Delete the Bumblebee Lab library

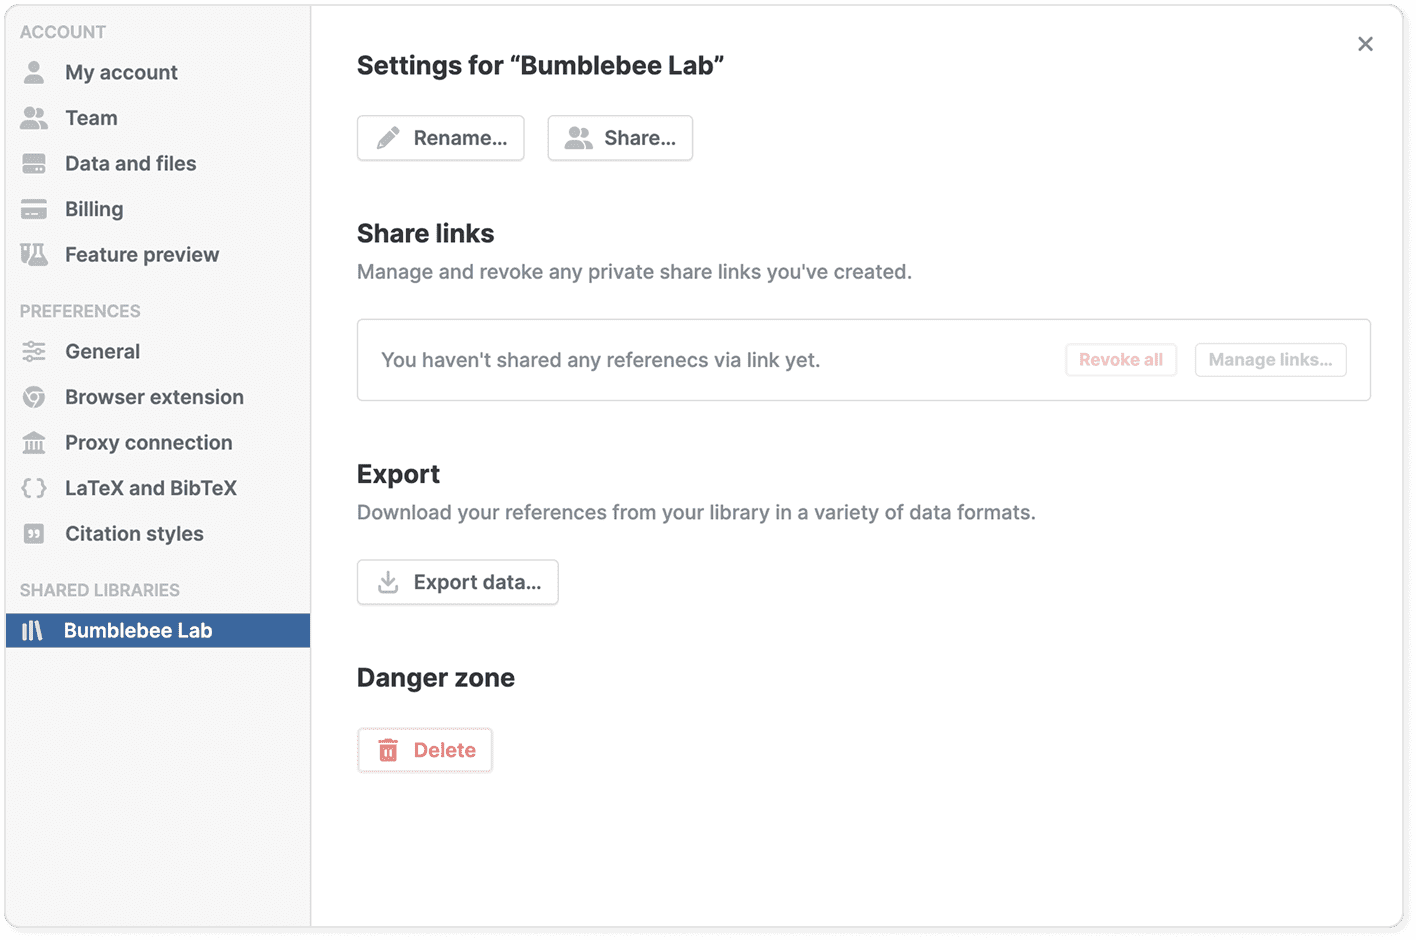pyautogui.click(x=425, y=750)
